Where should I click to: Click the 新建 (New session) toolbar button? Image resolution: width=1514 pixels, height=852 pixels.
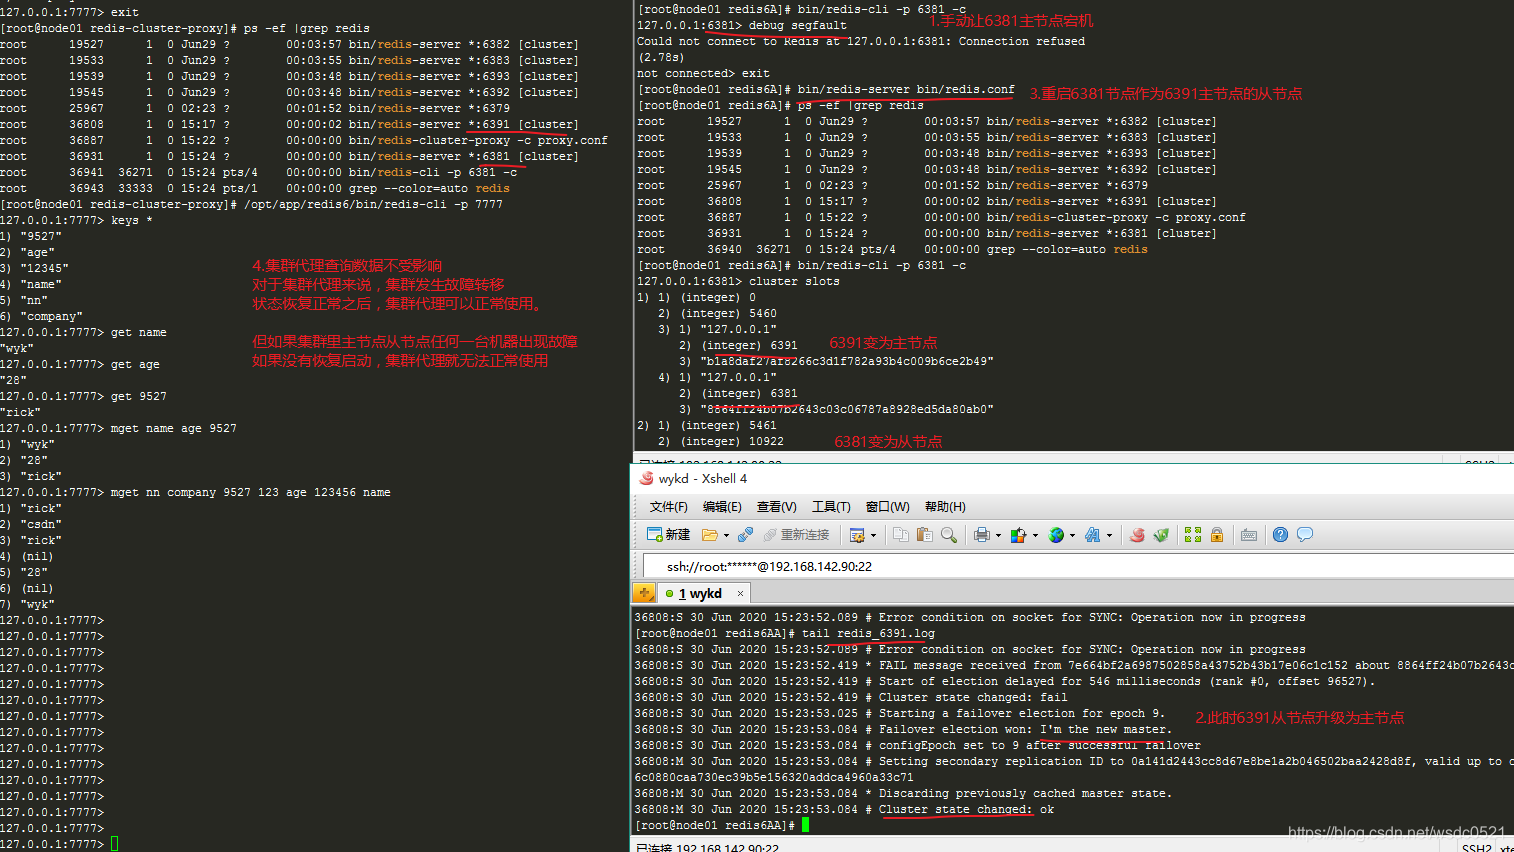coord(668,535)
